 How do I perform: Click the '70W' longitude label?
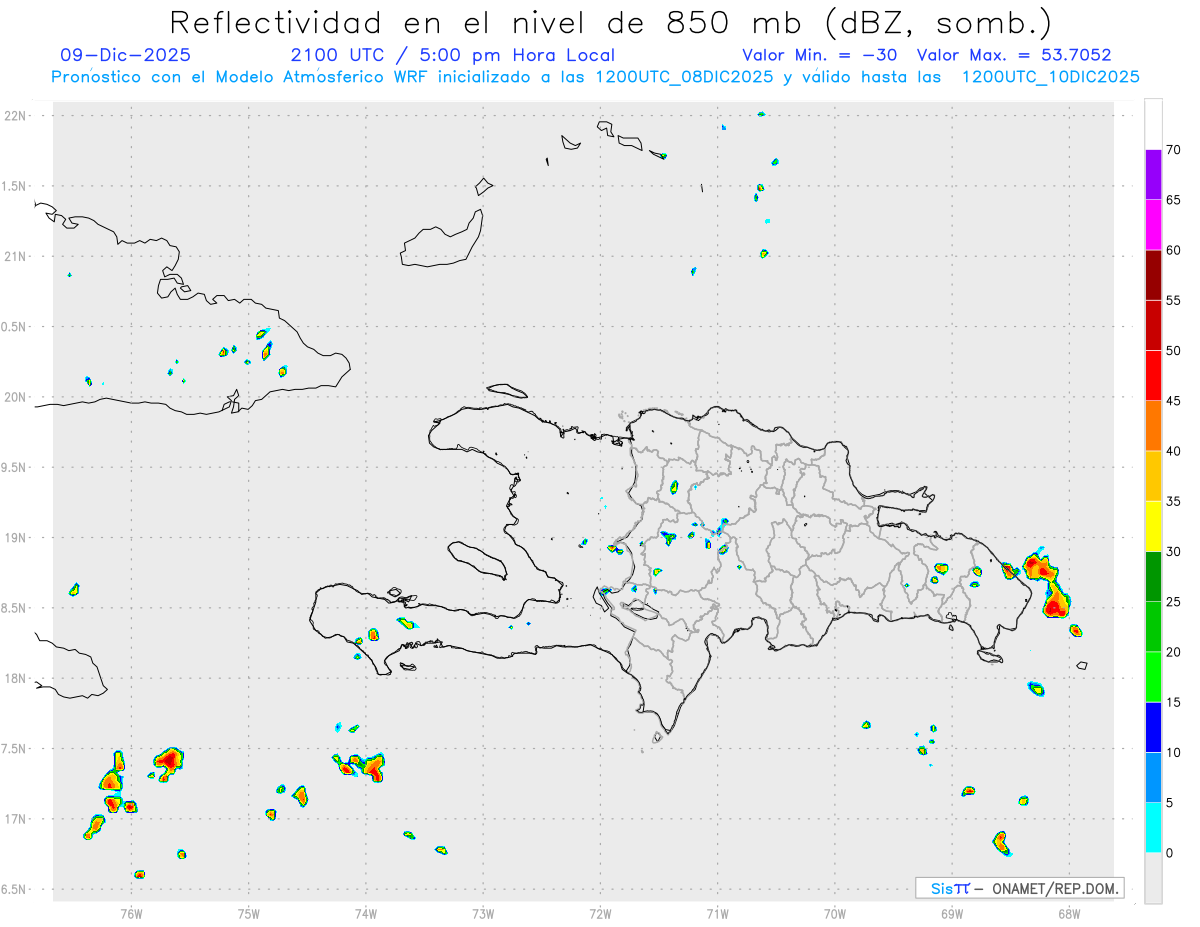coord(835,913)
